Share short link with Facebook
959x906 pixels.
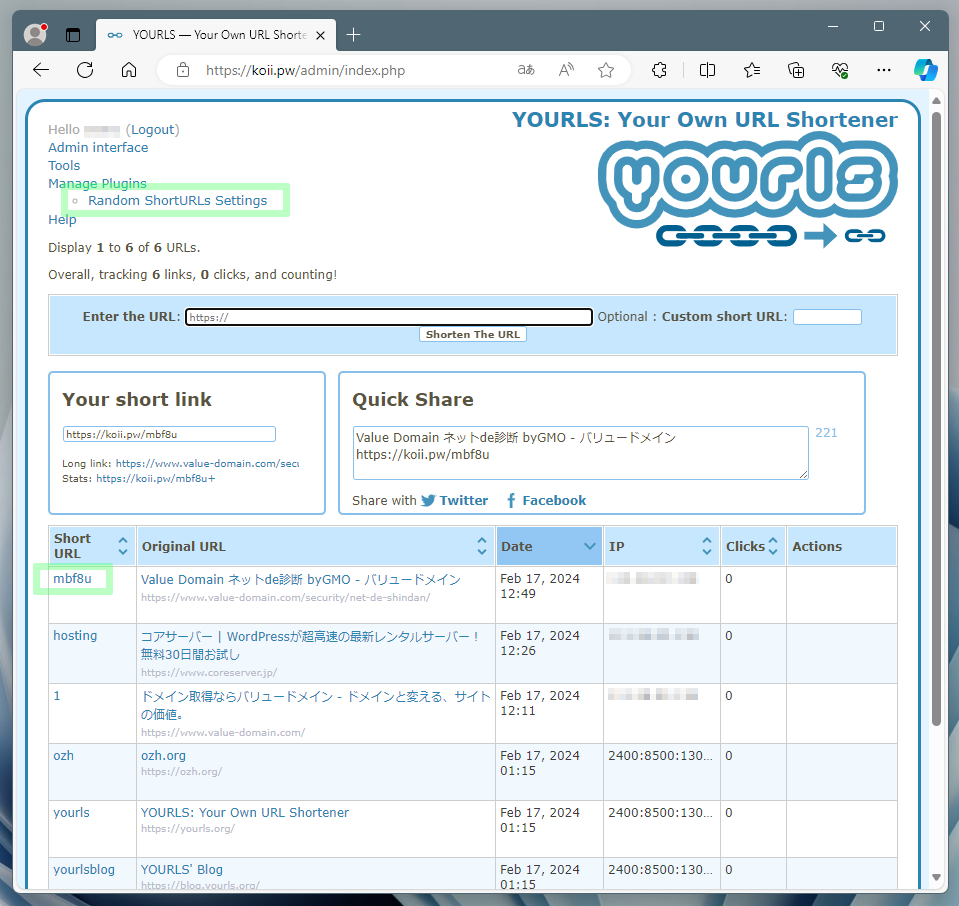[x=546, y=500]
